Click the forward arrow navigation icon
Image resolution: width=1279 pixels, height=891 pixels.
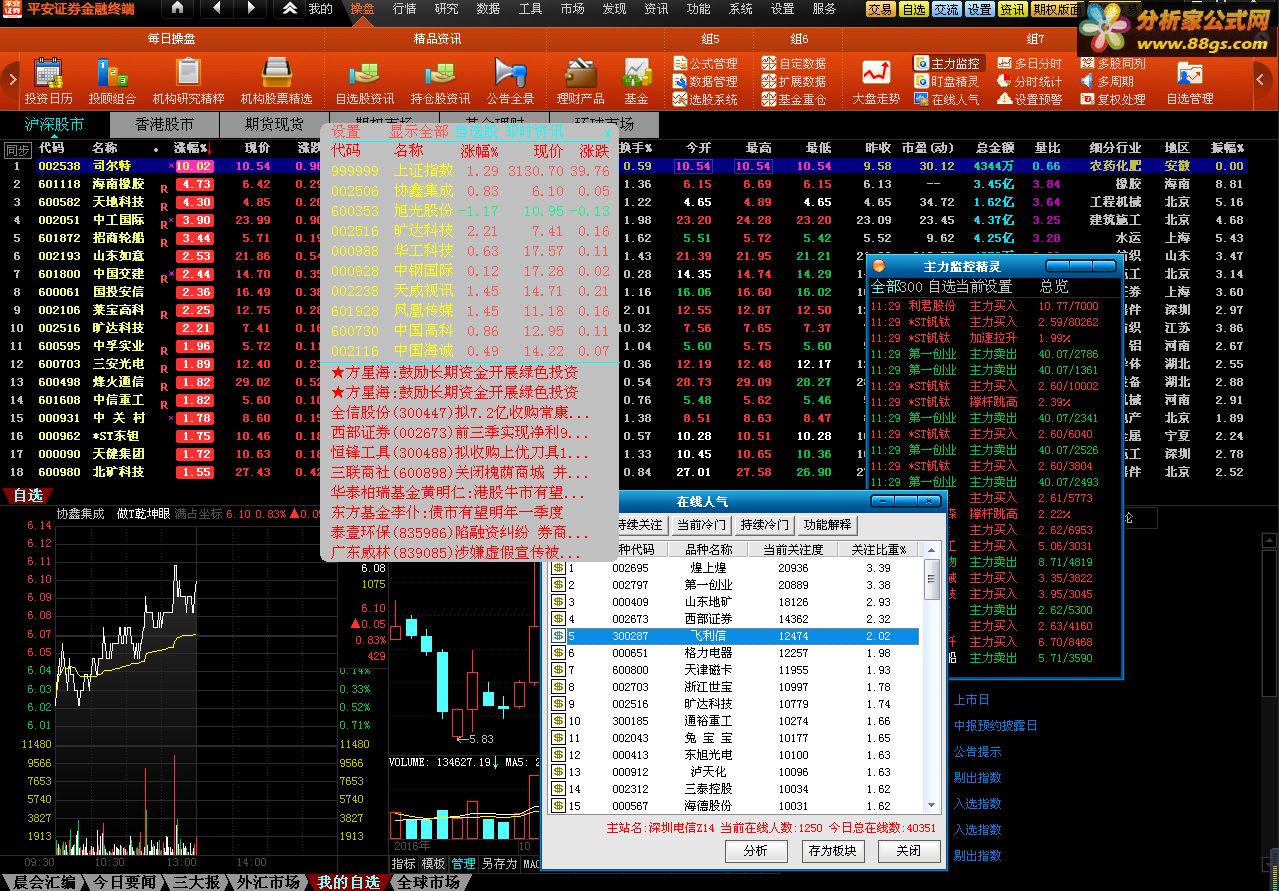click(250, 9)
